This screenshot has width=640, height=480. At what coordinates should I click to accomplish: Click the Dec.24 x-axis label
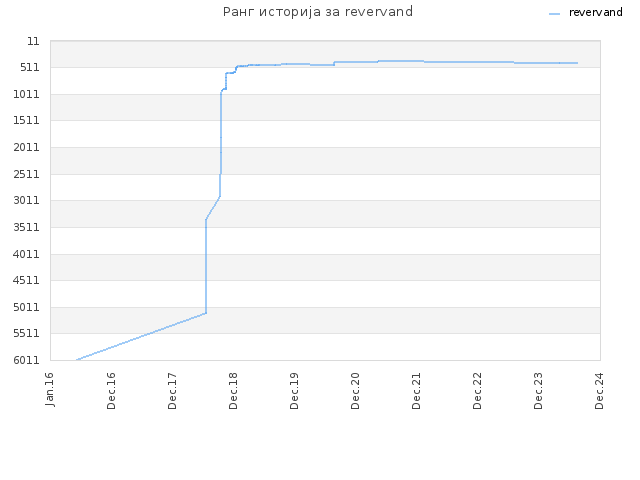coord(599,391)
